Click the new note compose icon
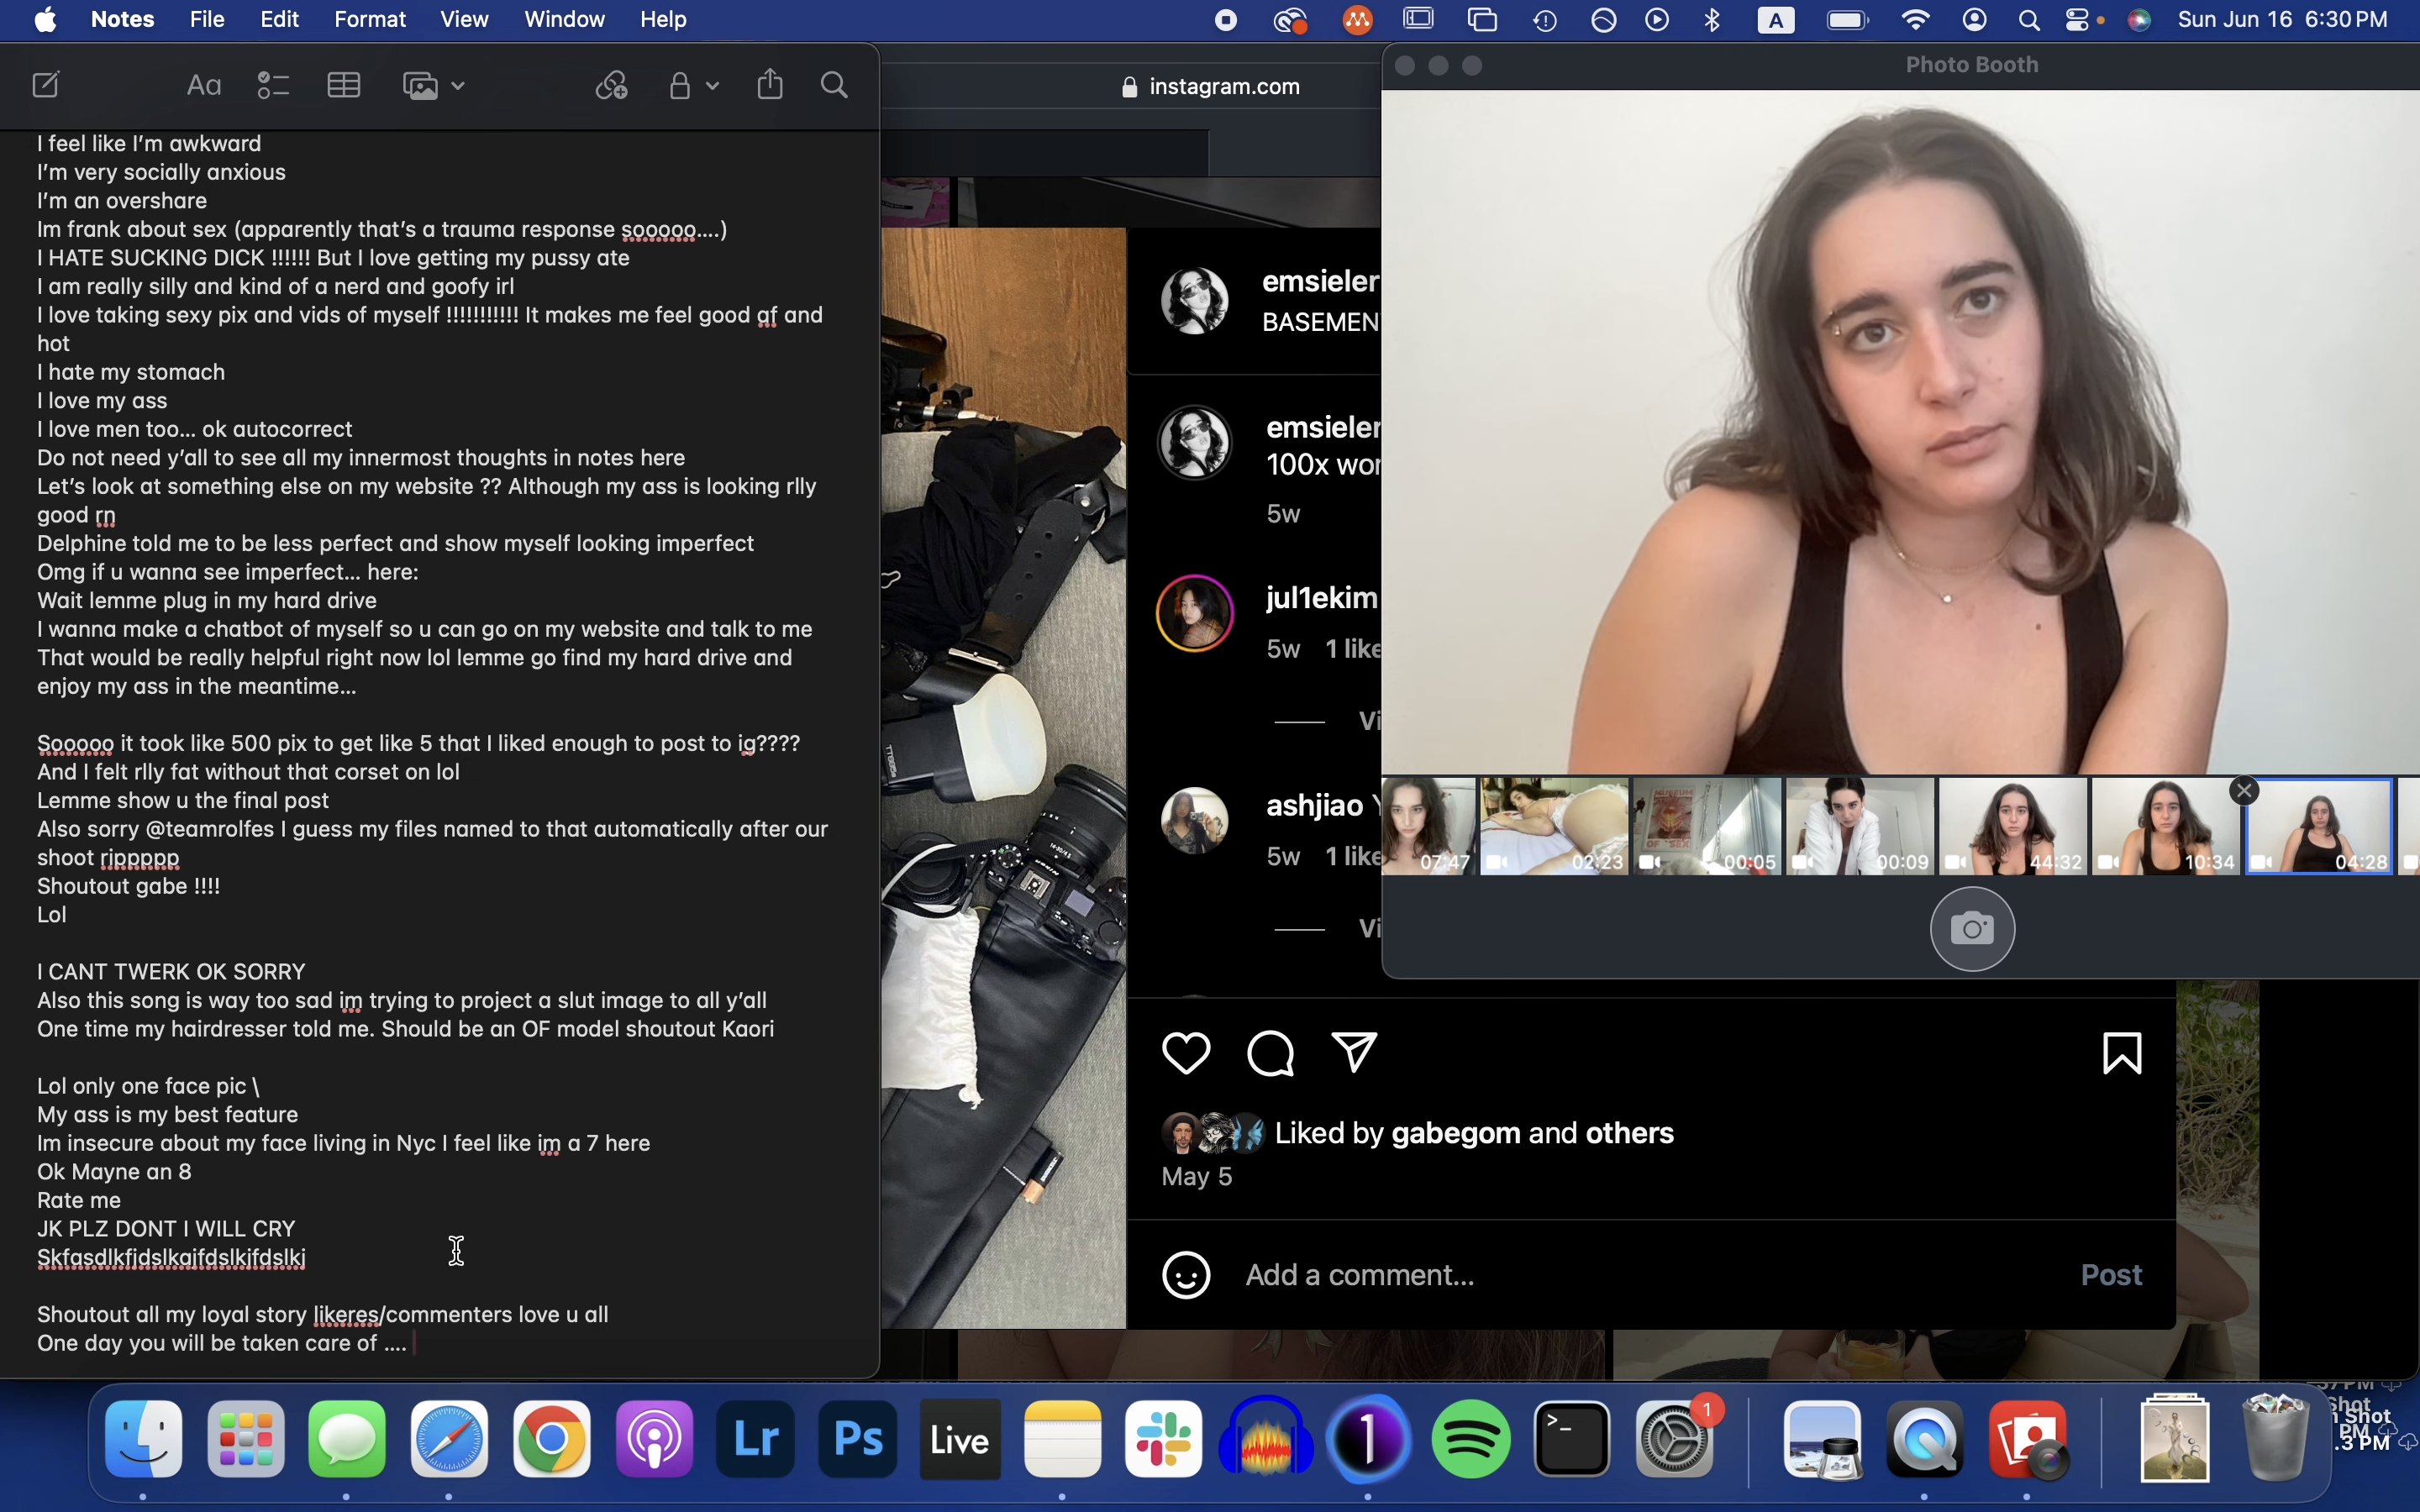Viewport: 2420px width, 1512px height. coord(46,86)
